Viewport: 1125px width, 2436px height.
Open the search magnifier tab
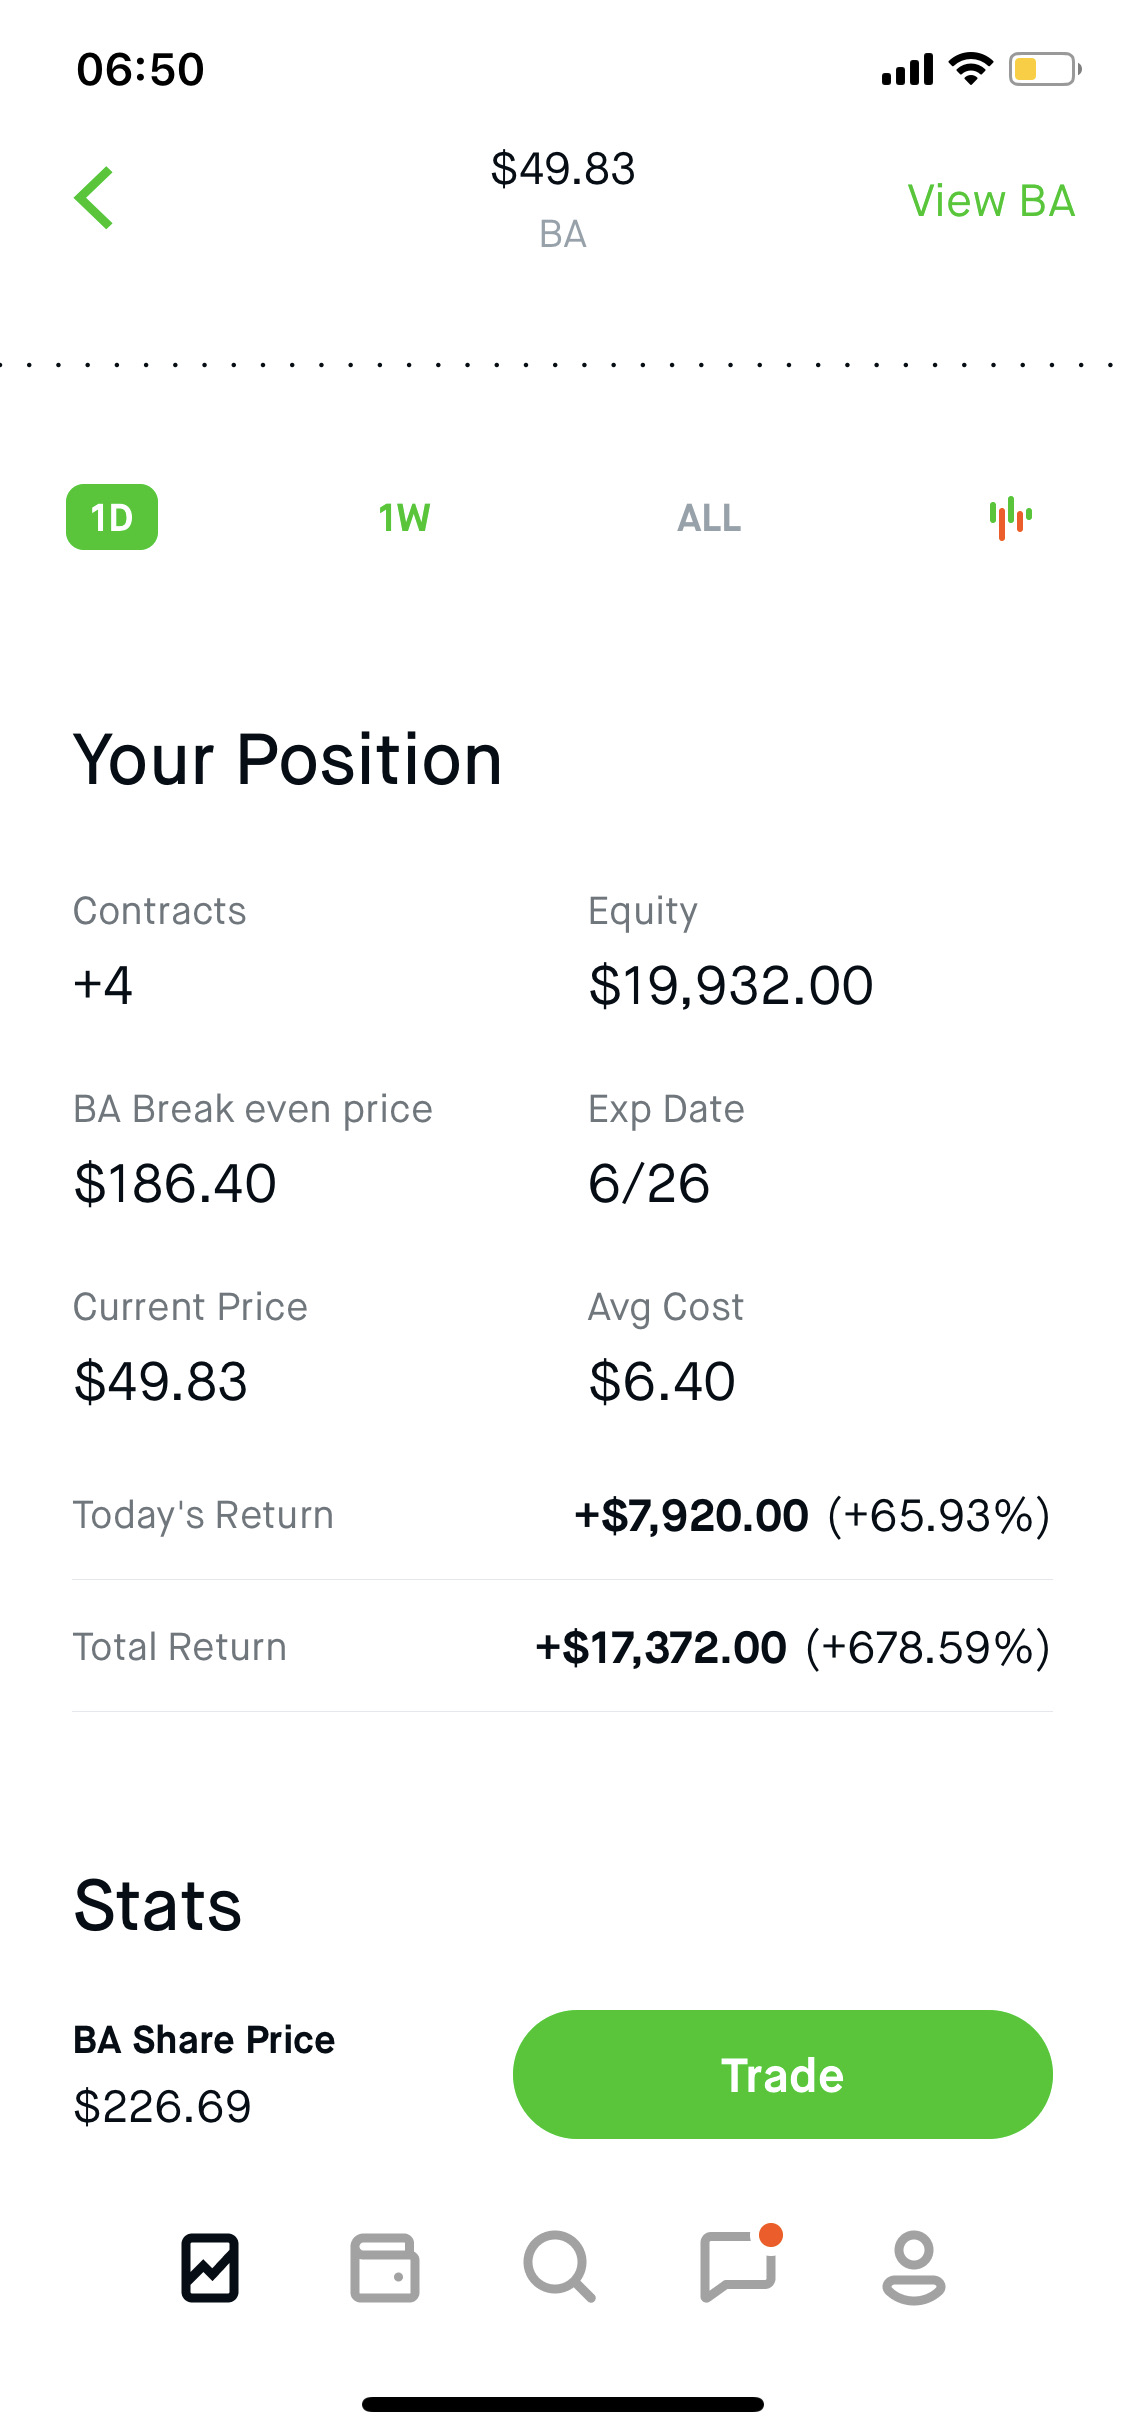tap(560, 2267)
